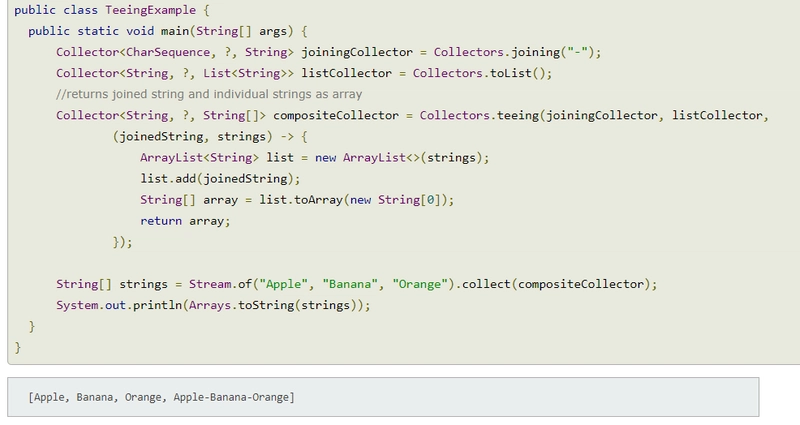Viewport: 800px width, 425px height.
Task: Click the new String[0] expression
Action: (x=405, y=200)
